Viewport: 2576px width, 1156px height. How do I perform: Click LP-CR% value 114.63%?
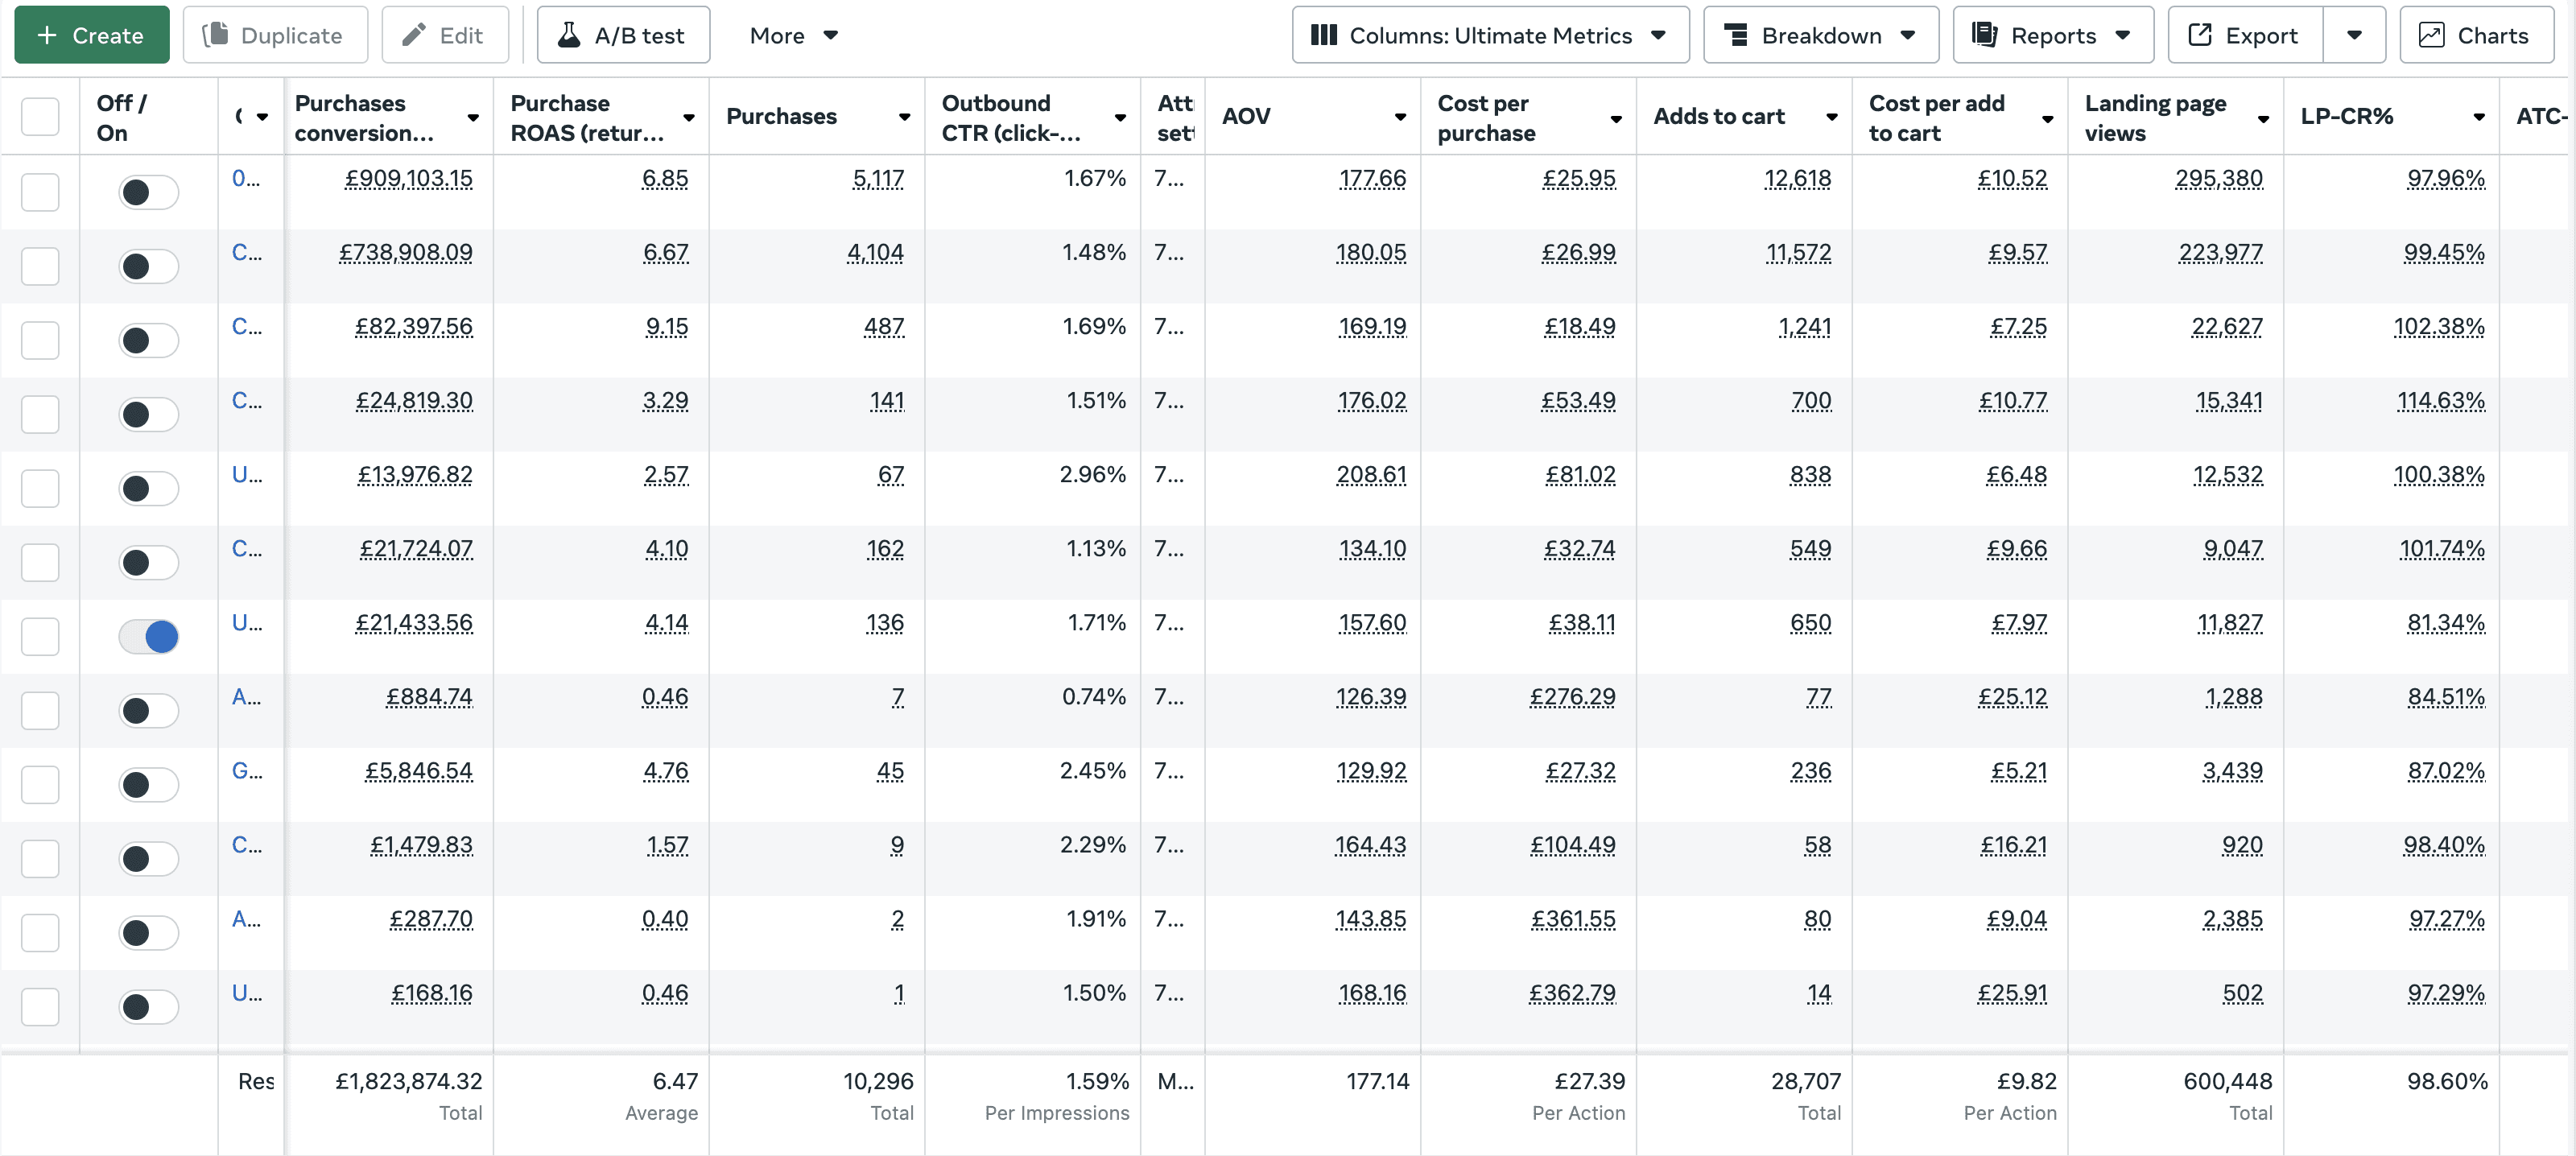tap(2440, 402)
